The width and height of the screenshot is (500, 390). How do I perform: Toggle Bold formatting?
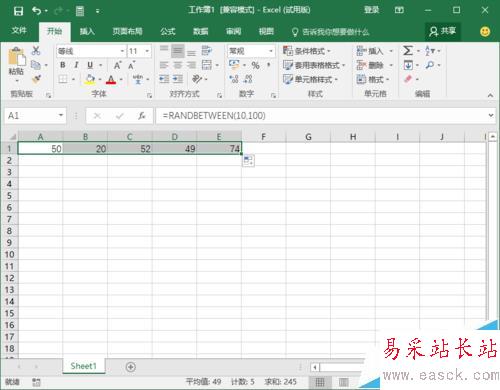coord(62,65)
